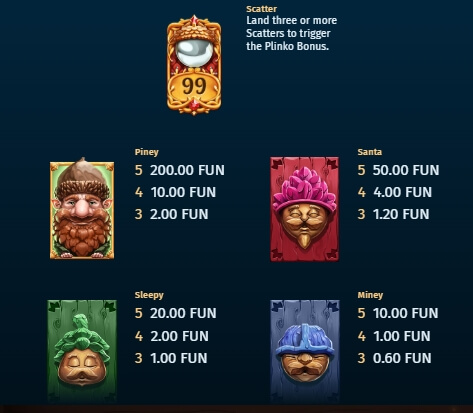Viewport: 473px width, 413px height.
Task: Click the blue Miney symbol card
Action: tap(305, 350)
